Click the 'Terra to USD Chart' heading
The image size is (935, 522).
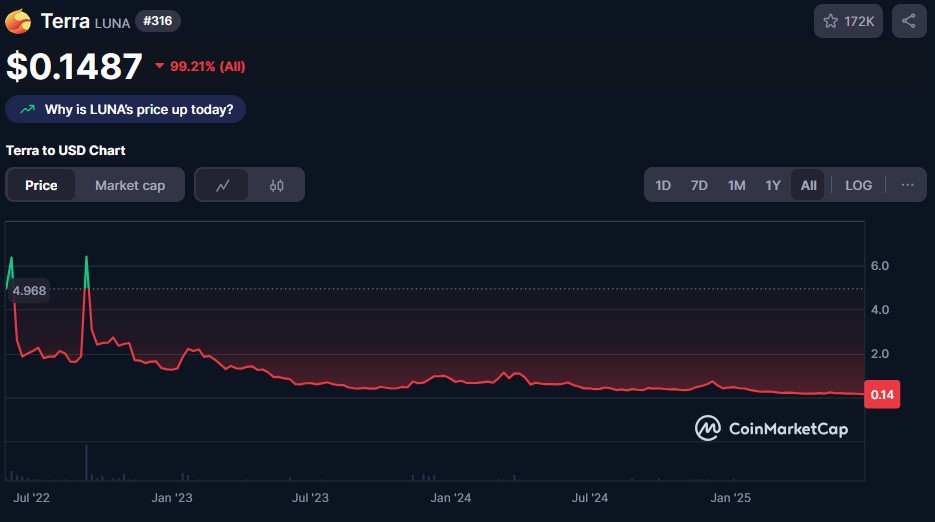(x=66, y=150)
